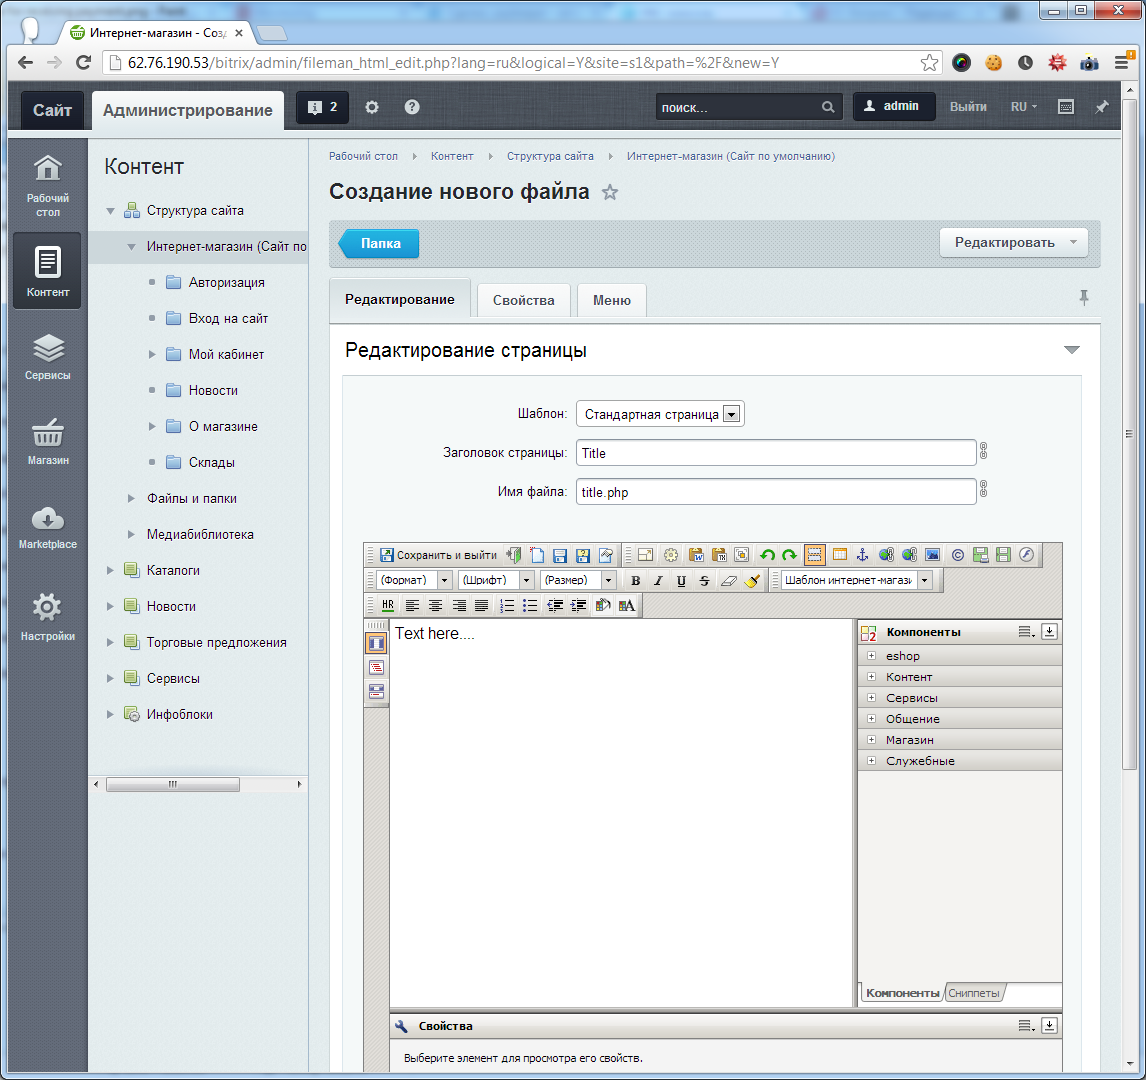Click the Undo arrow in editor toolbar
1146x1080 pixels.
click(x=767, y=555)
